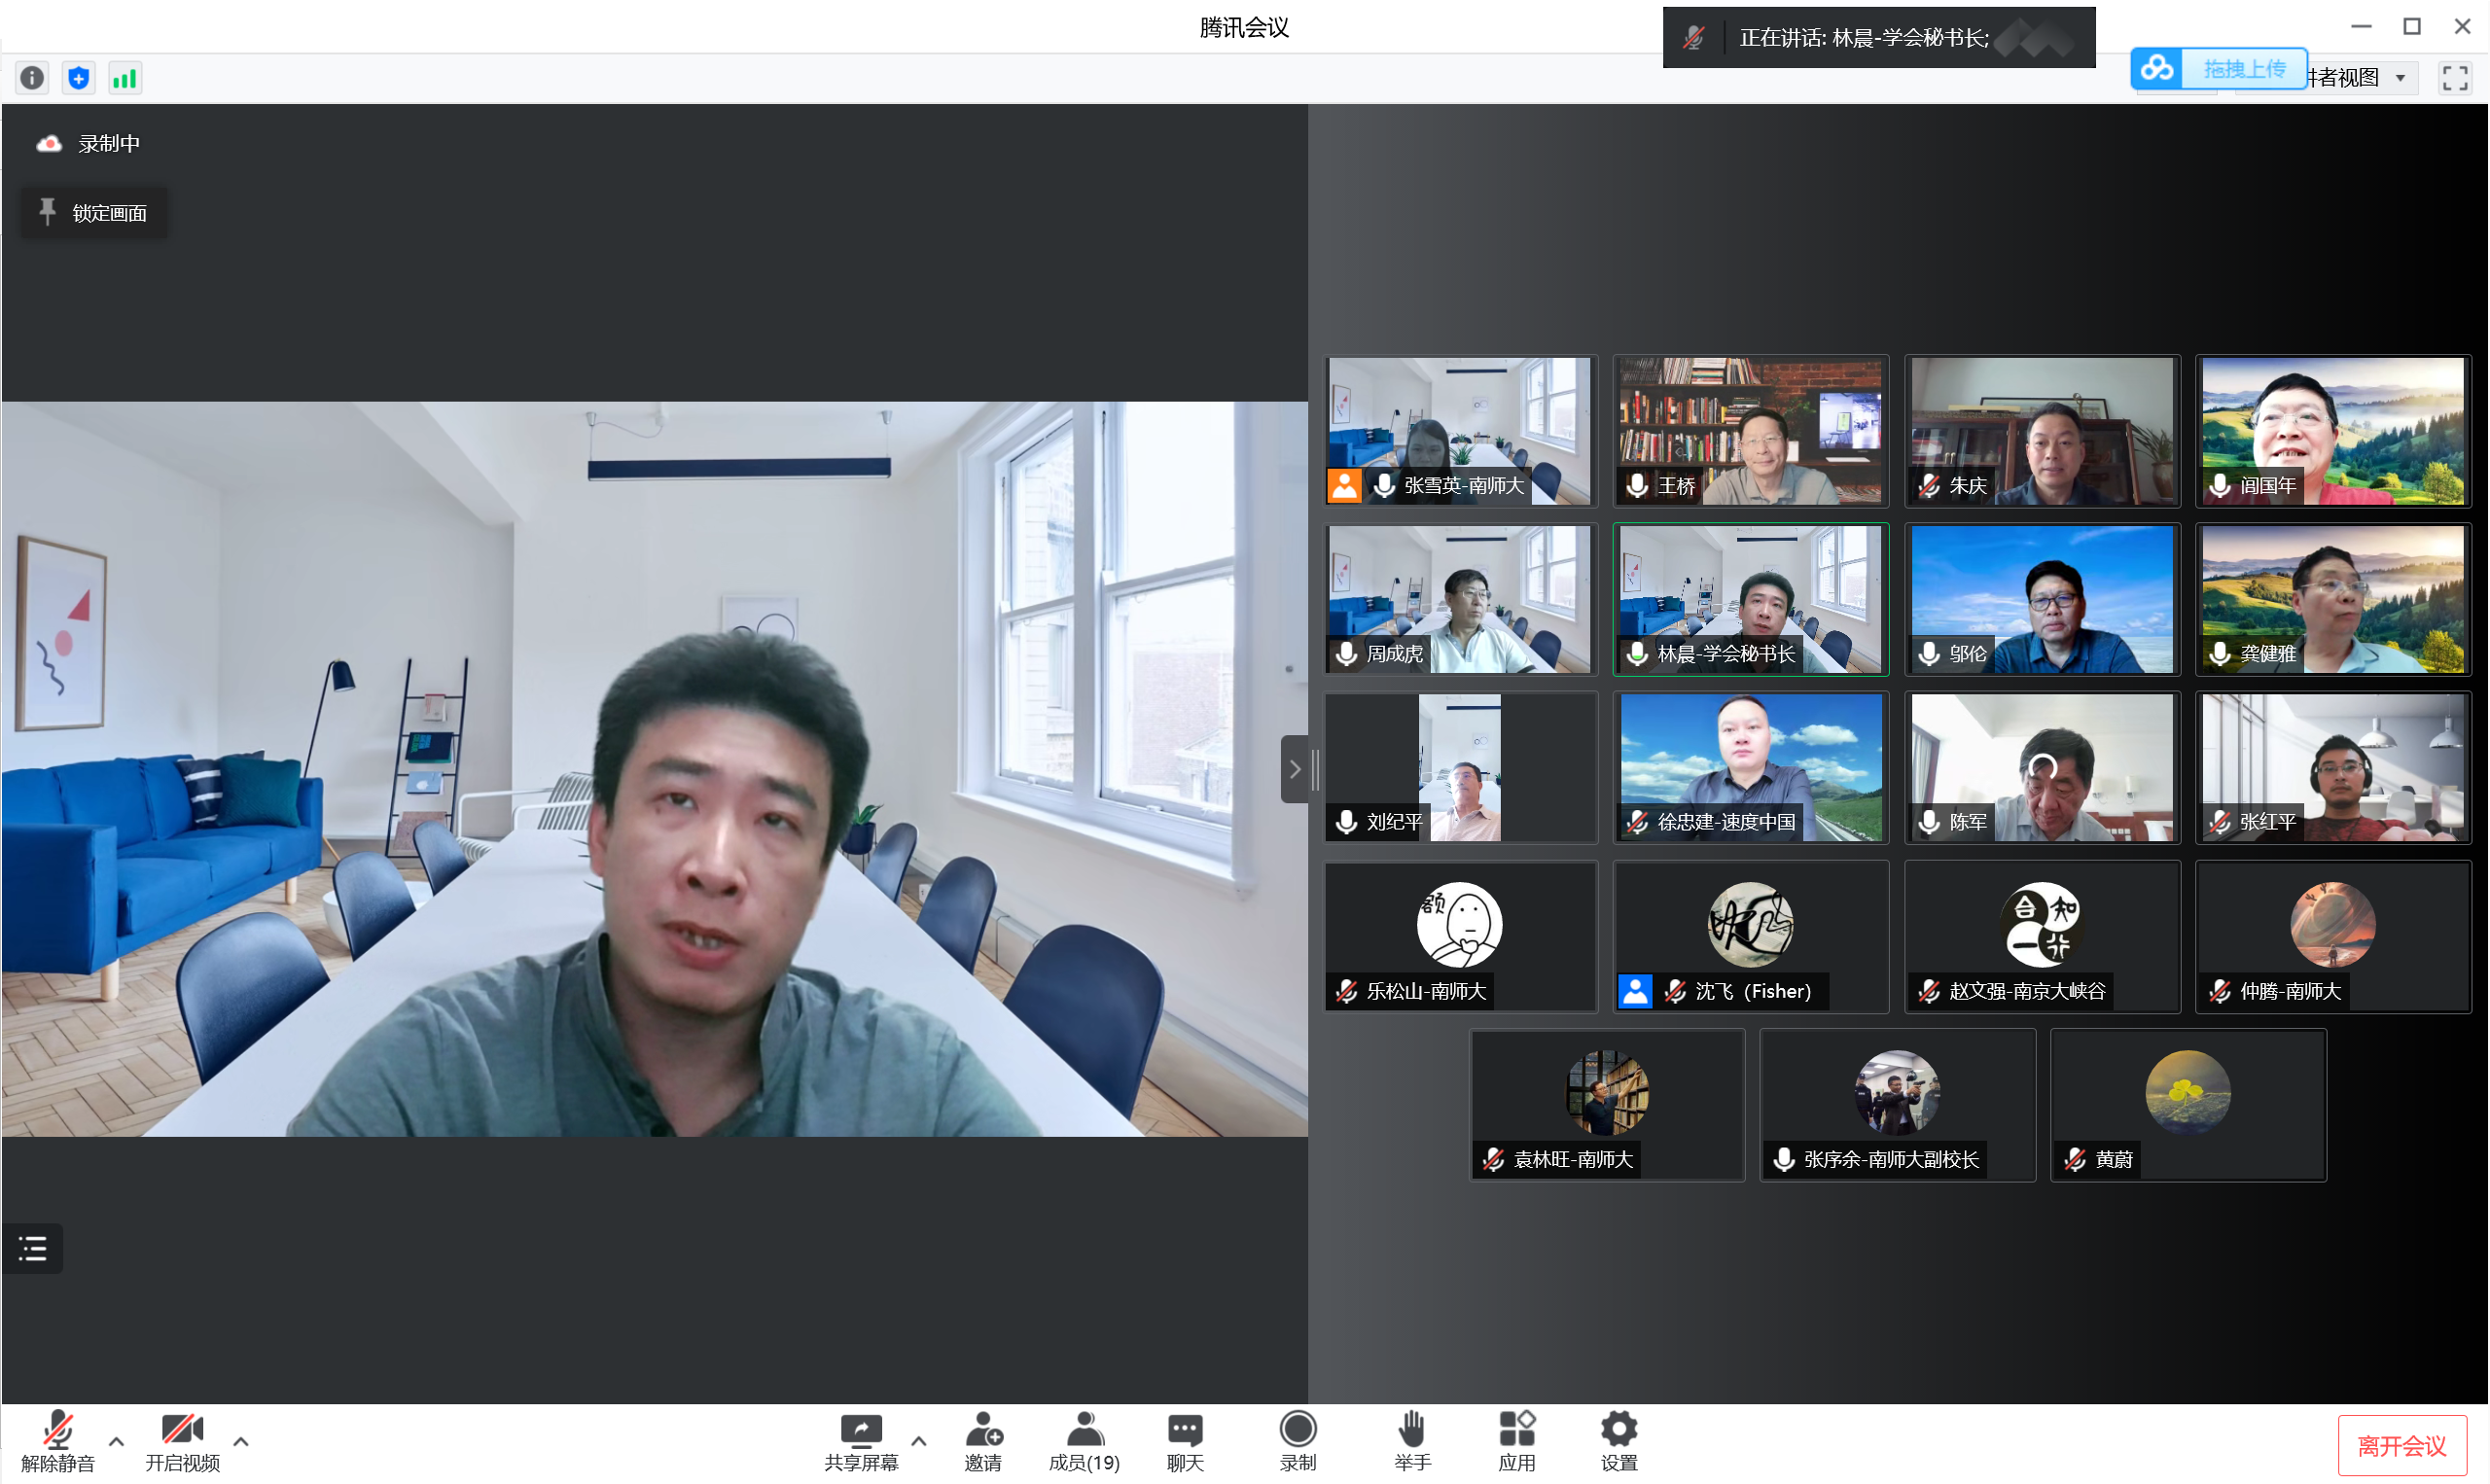This screenshot has height=1484, width=2490.
Task: Click muted mic icon on 徐忠建-速度中国 label
Action: (x=1637, y=822)
